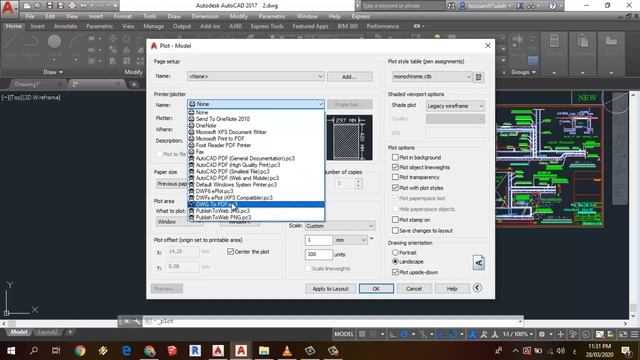Viewport: 640px width, 360px height.
Task: Open VLC media player from the taskbar
Action: tap(287, 351)
